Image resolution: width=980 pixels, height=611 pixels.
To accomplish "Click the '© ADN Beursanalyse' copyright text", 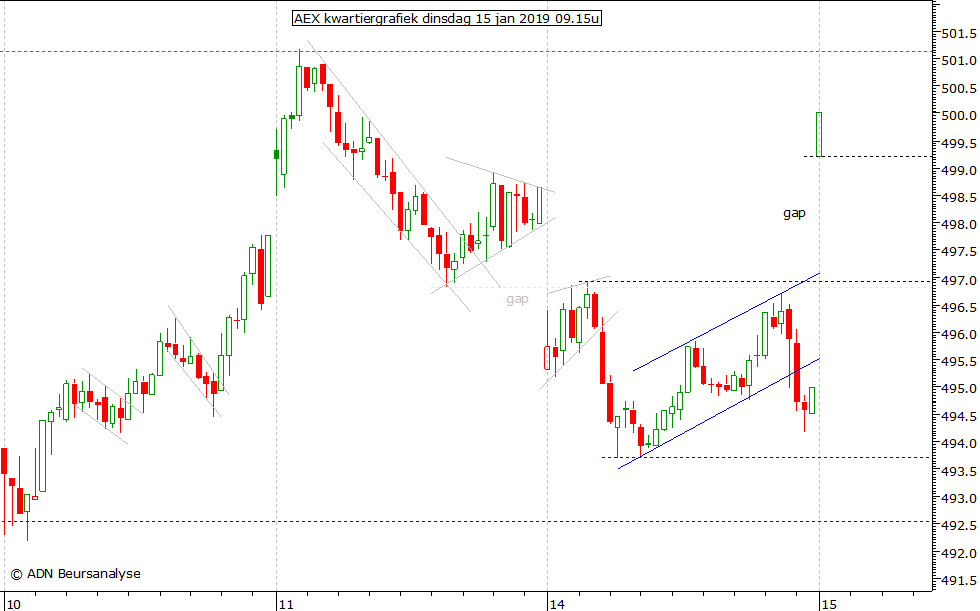I will [x=76, y=574].
